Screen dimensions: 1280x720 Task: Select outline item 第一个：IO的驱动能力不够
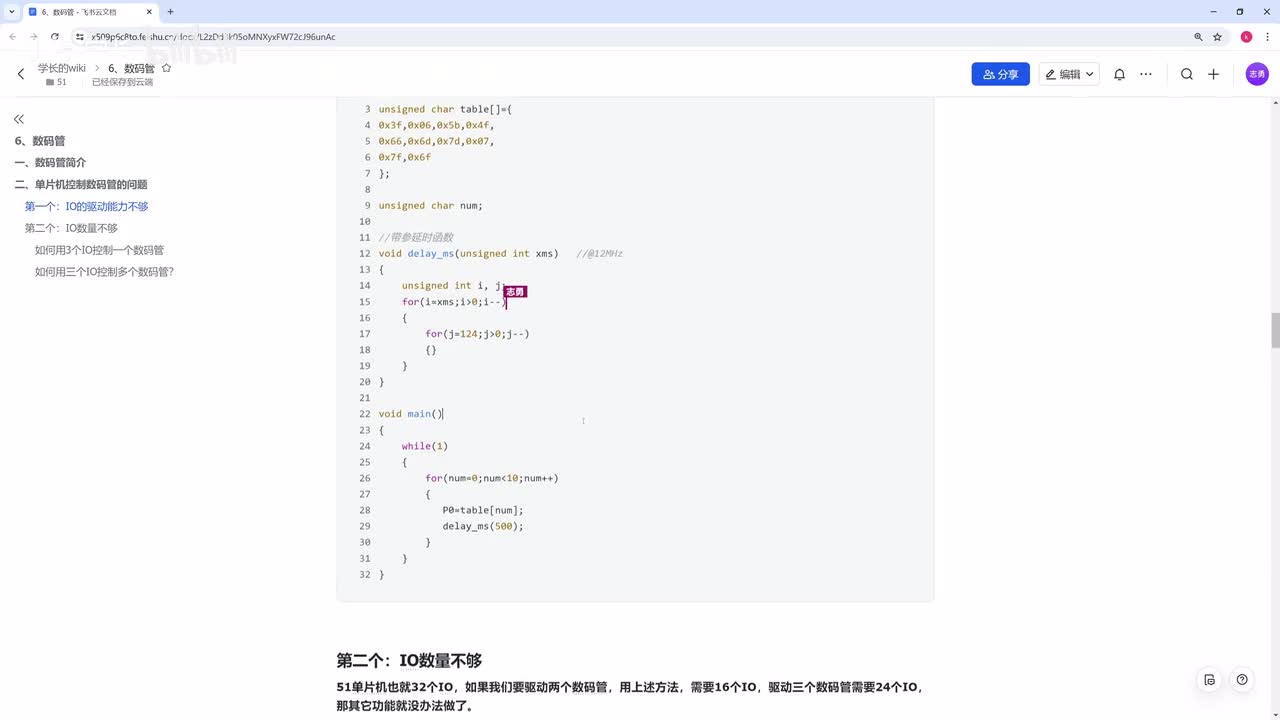(87, 206)
